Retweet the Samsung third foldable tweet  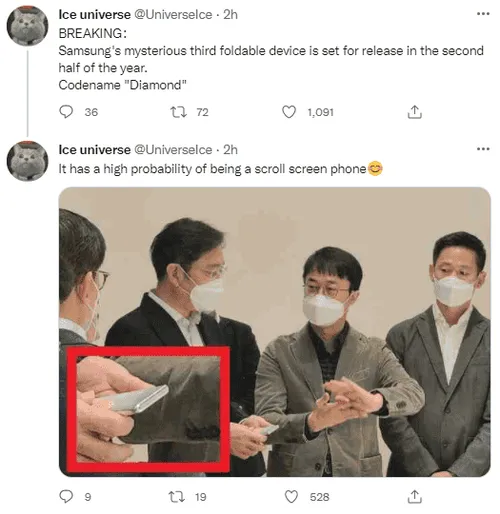178,112
